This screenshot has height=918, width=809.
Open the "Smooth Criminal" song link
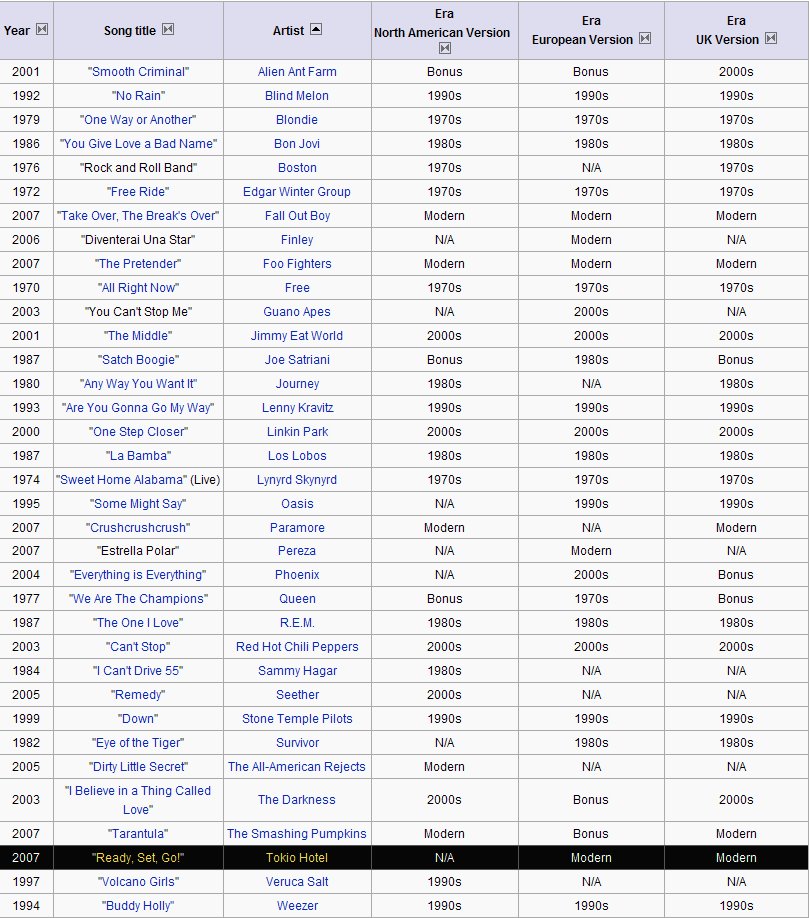click(x=138, y=71)
